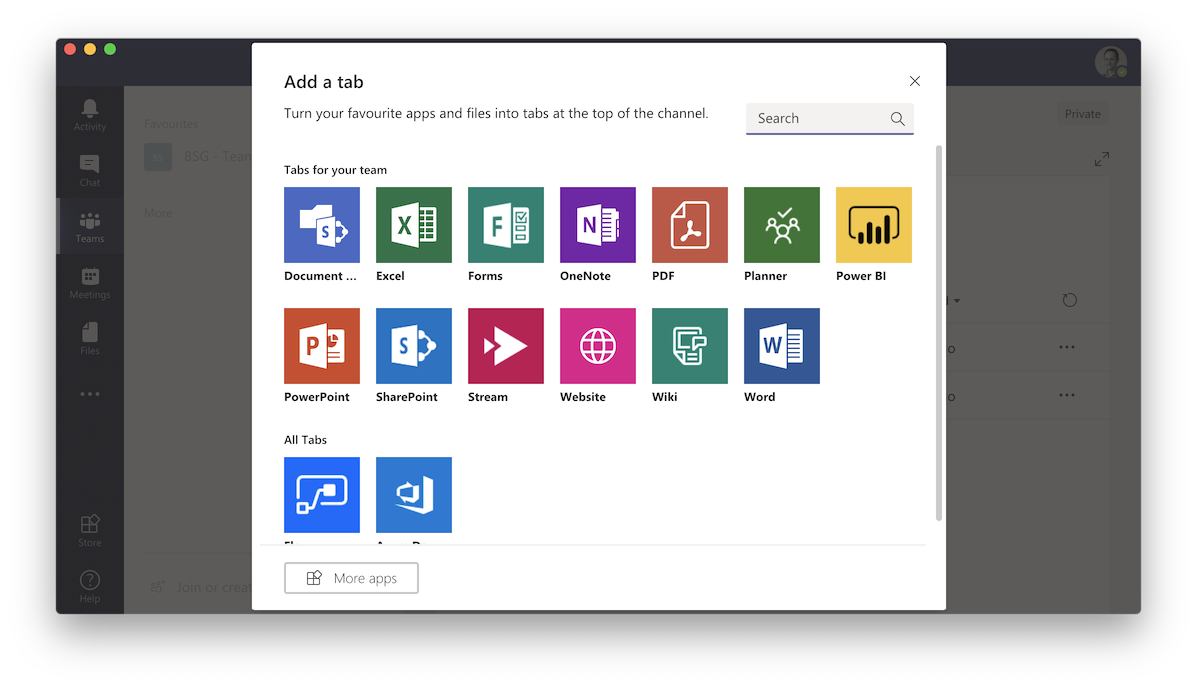The height and width of the screenshot is (688, 1197).
Task: Click the Favourites heading in the teams list
Action: tap(171, 124)
